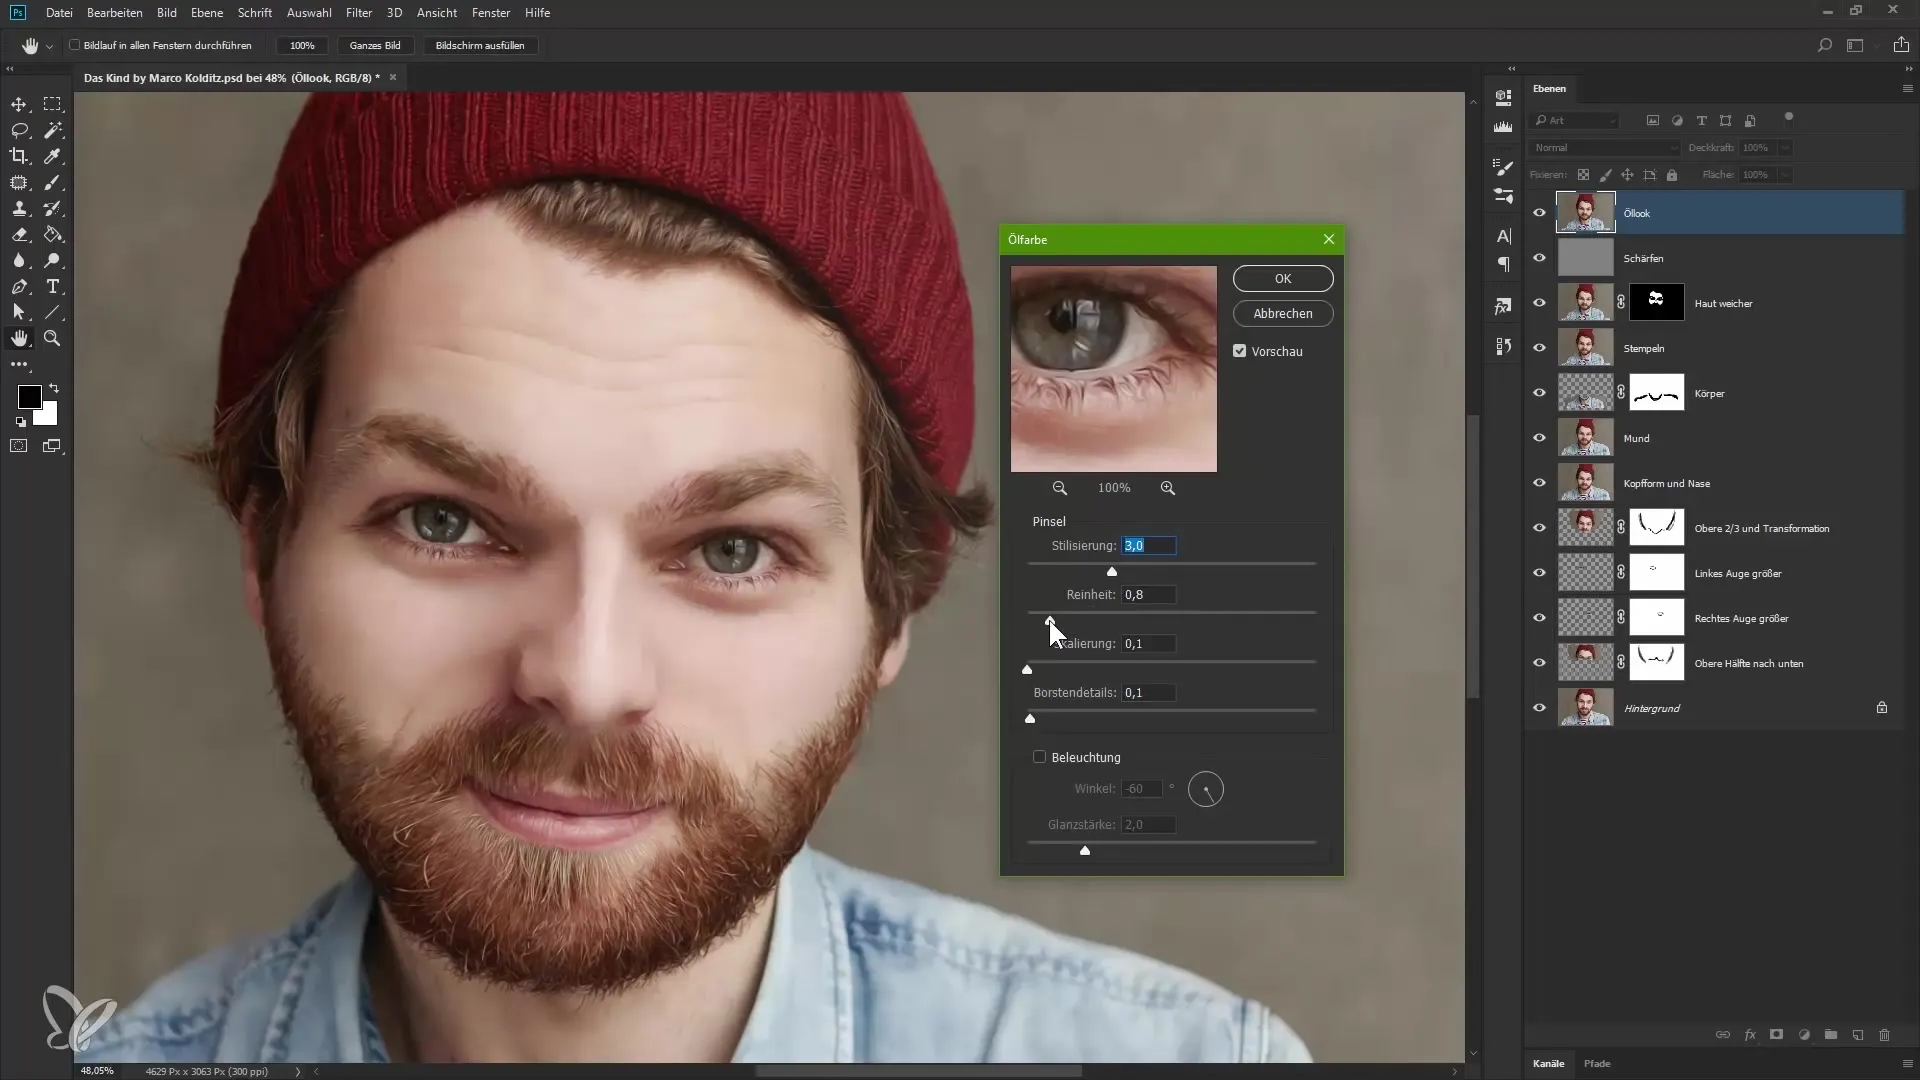Expand the toolbar double-arrow

coord(10,69)
